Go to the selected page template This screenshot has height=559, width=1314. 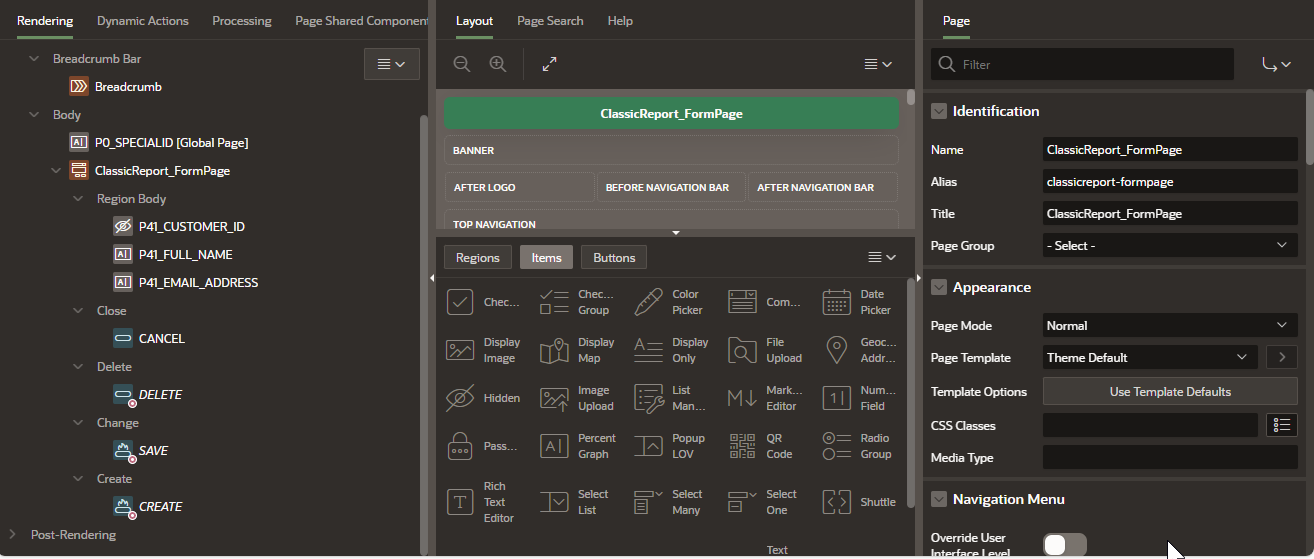coord(1282,357)
